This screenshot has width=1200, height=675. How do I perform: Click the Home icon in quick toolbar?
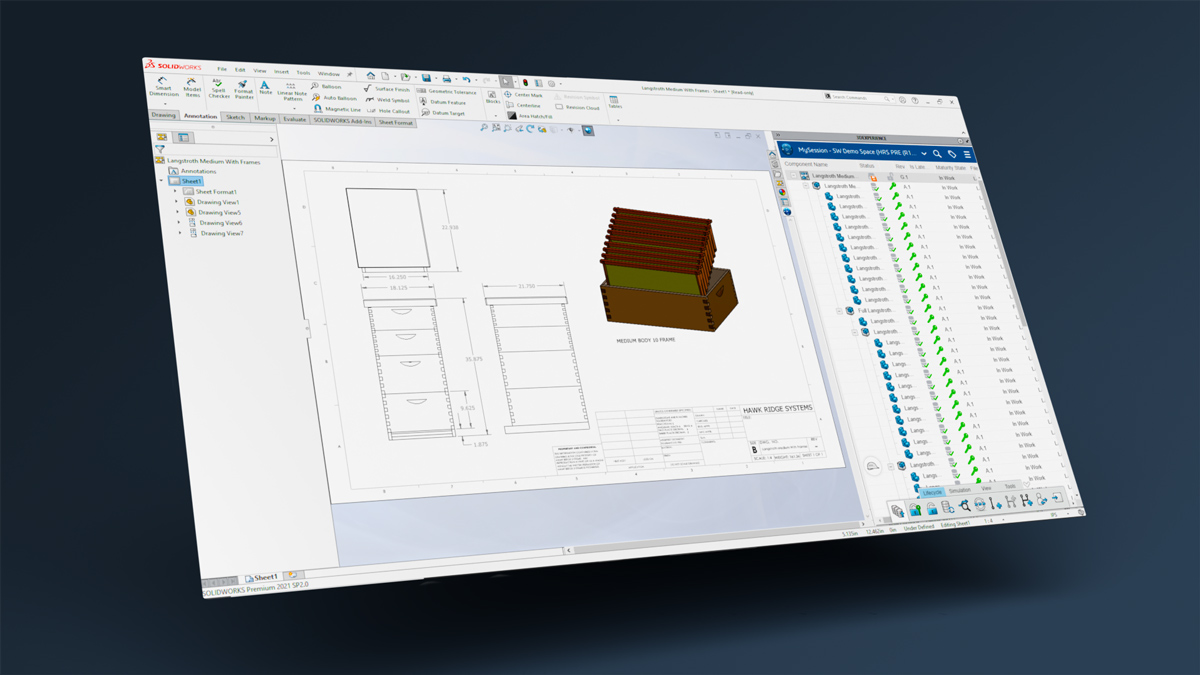(370, 75)
